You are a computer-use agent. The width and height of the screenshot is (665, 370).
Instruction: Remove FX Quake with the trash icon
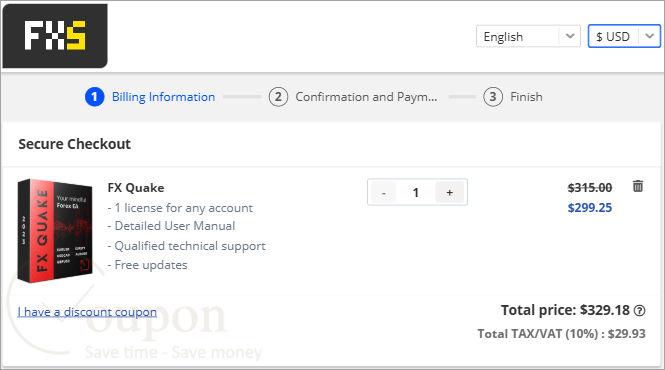coord(638,186)
